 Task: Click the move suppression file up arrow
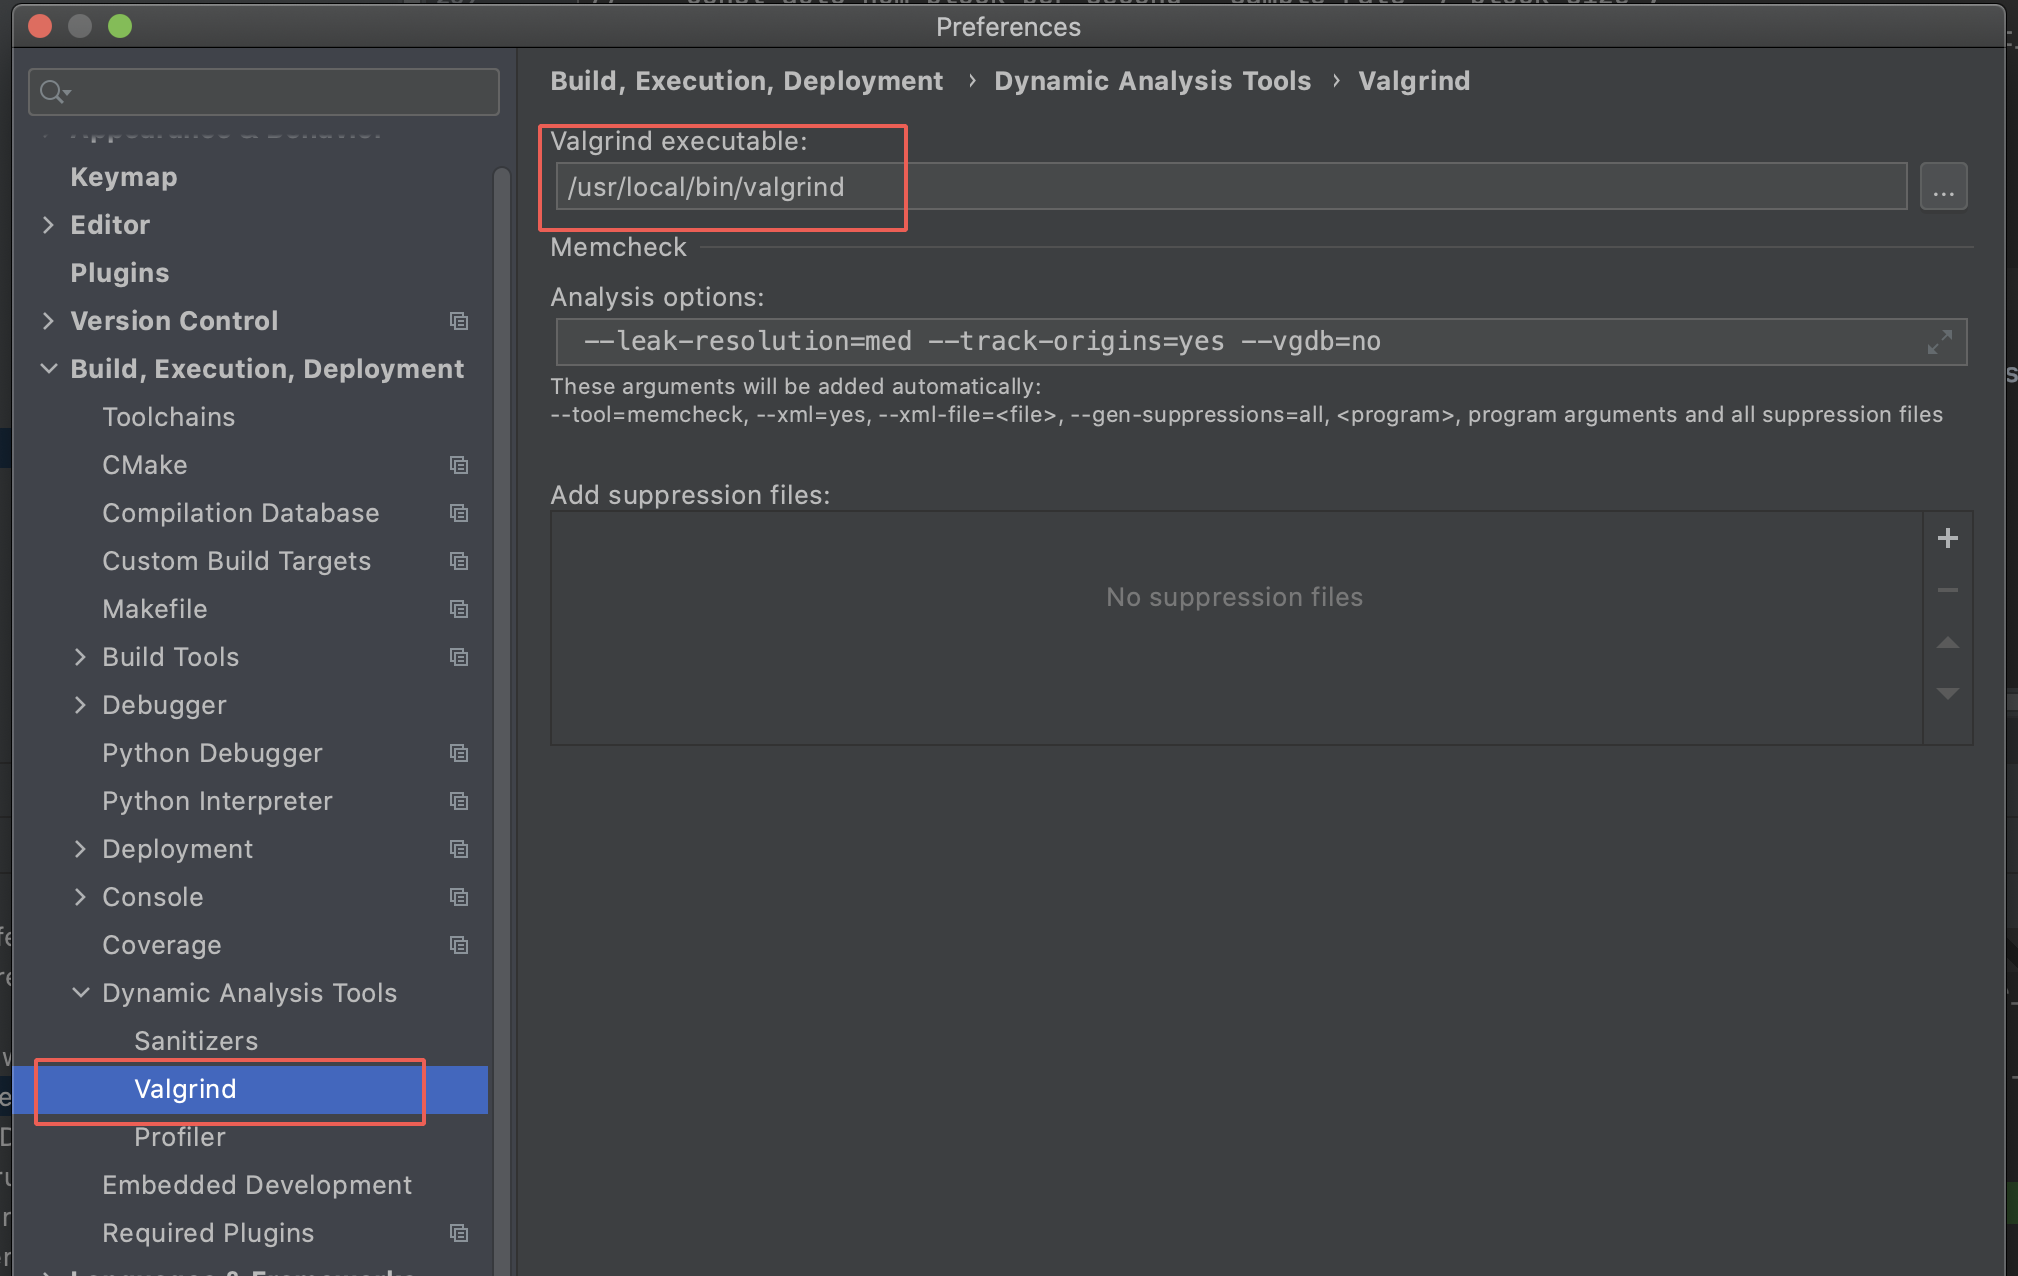click(1947, 642)
